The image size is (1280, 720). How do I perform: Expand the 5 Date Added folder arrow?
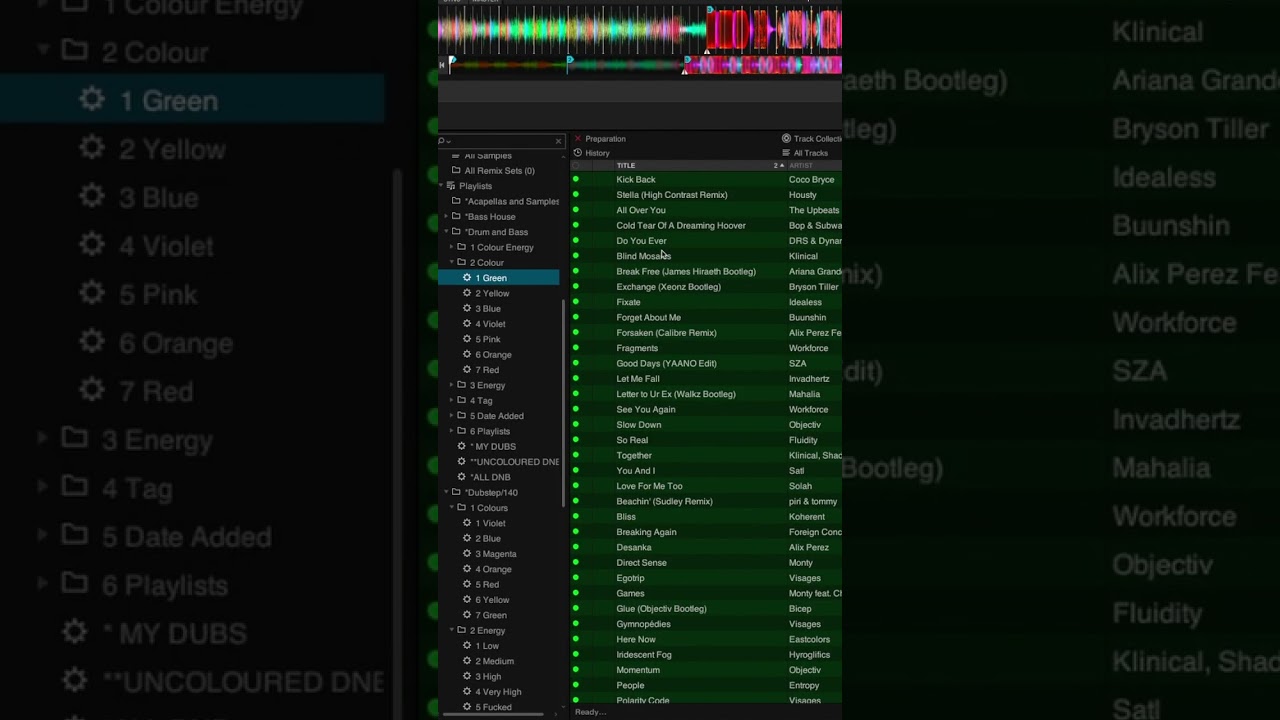(451, 416)
